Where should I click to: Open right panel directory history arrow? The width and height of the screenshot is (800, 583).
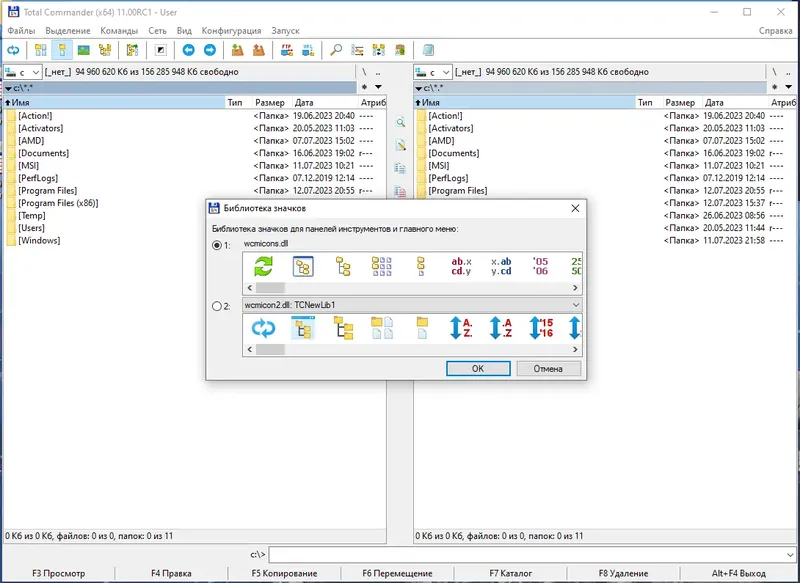[x=788, y=87]
